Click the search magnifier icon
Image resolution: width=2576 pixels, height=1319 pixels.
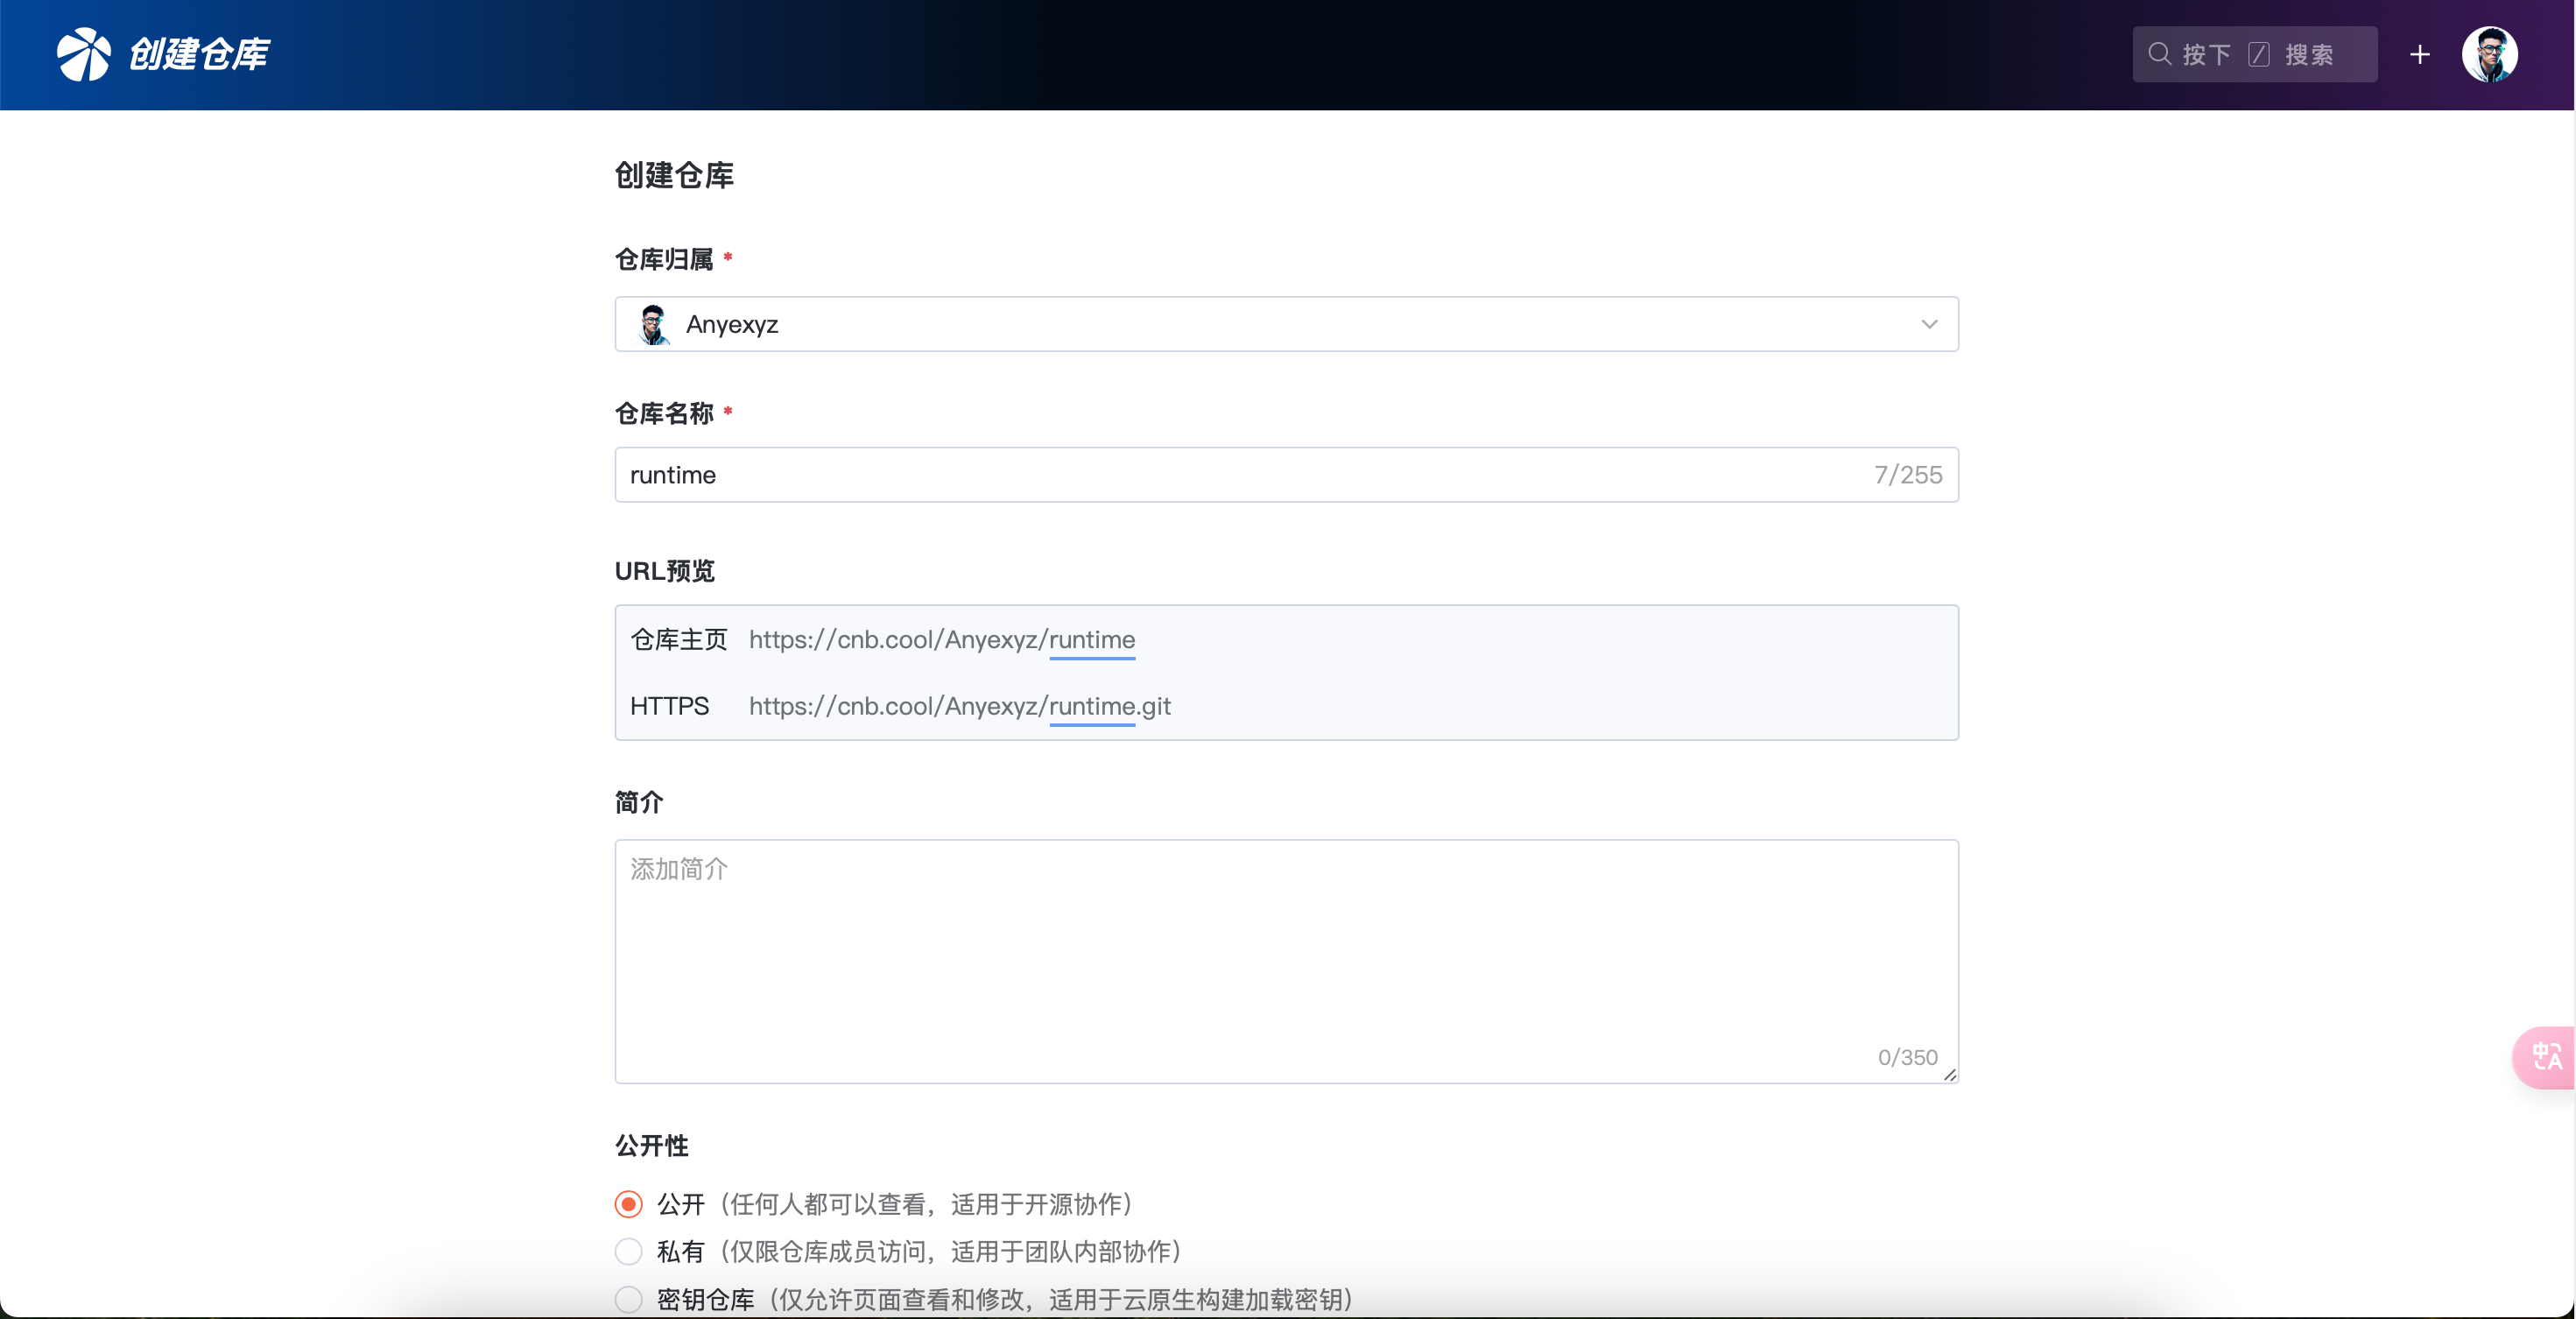2159,54
